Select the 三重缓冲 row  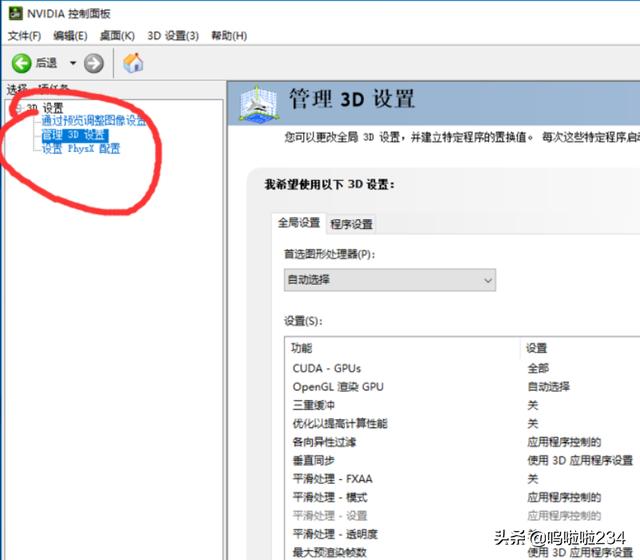(x=462, y=405)
